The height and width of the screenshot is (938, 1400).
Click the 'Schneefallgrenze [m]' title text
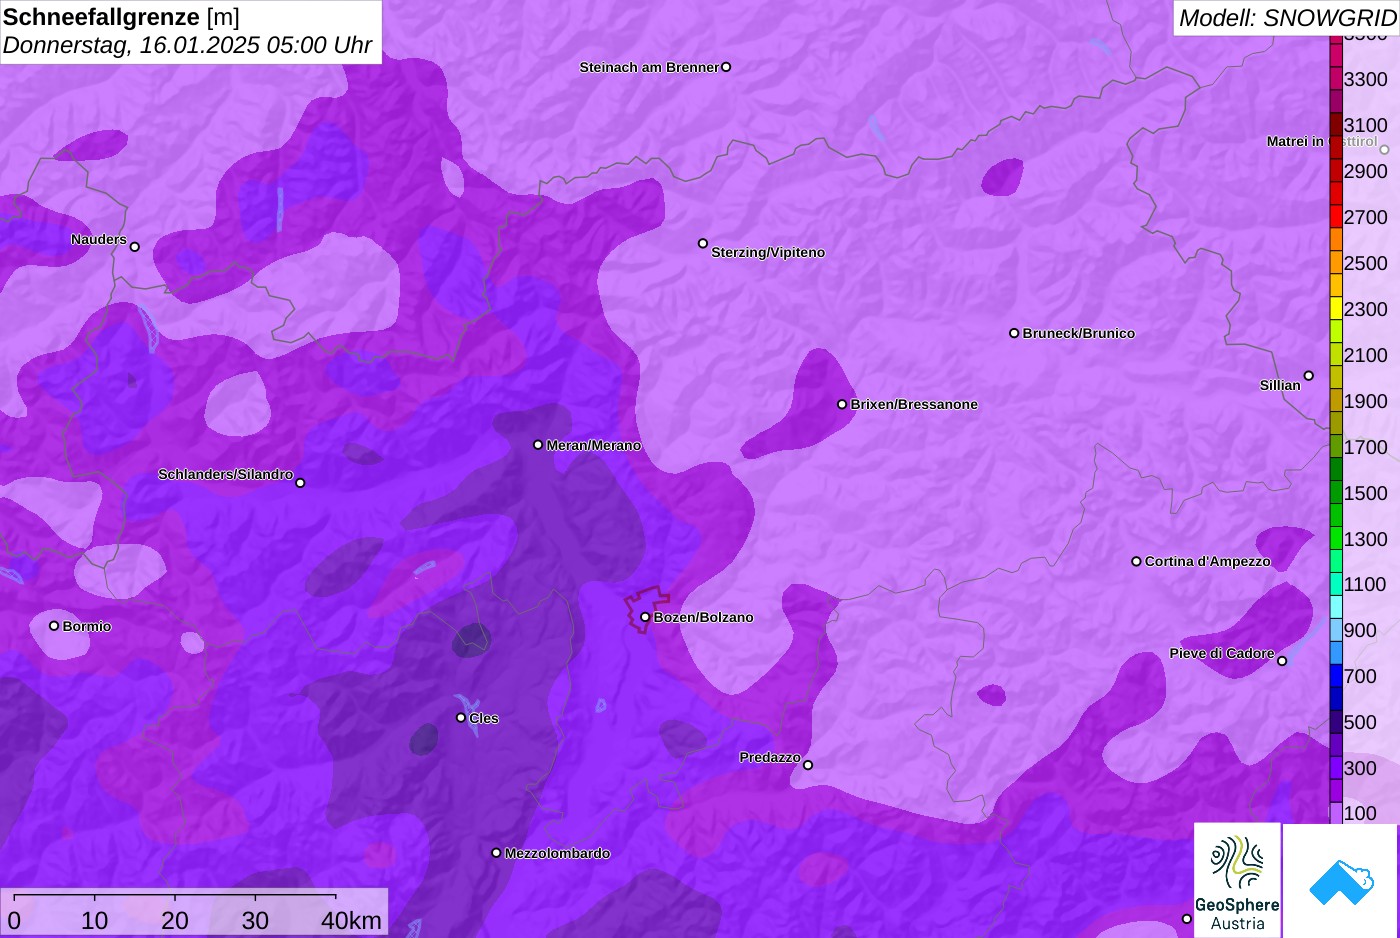click(x=121, y=17)
